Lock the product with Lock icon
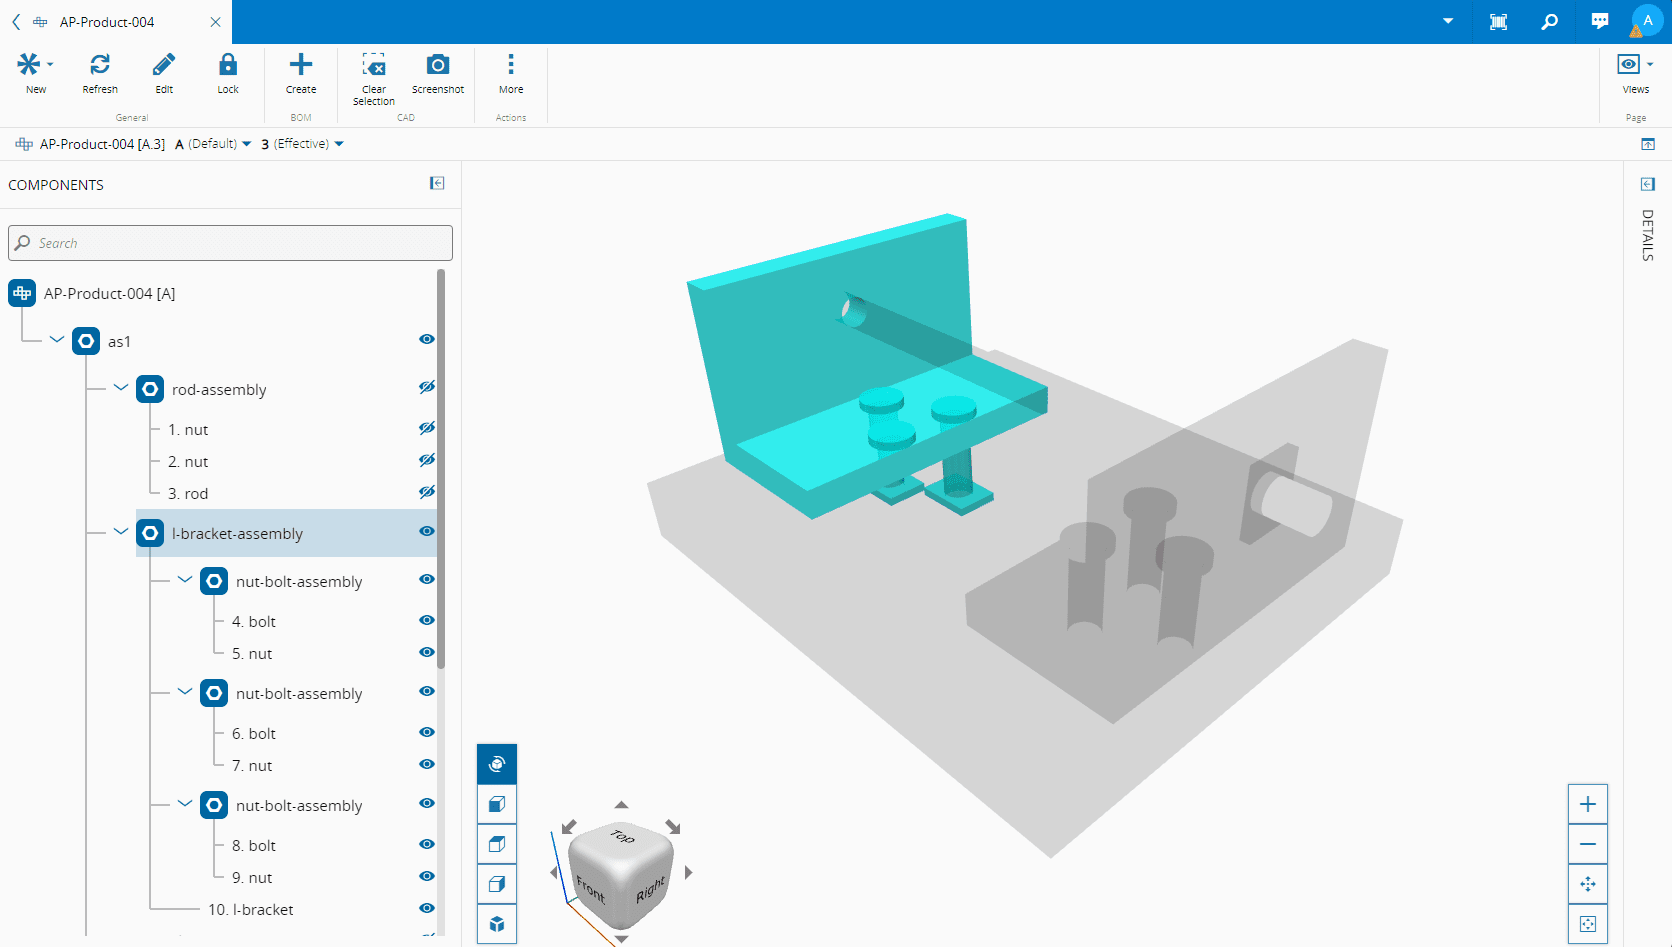Image resolution: width=1672 pixels, height=947 pixels. (228, 66)
